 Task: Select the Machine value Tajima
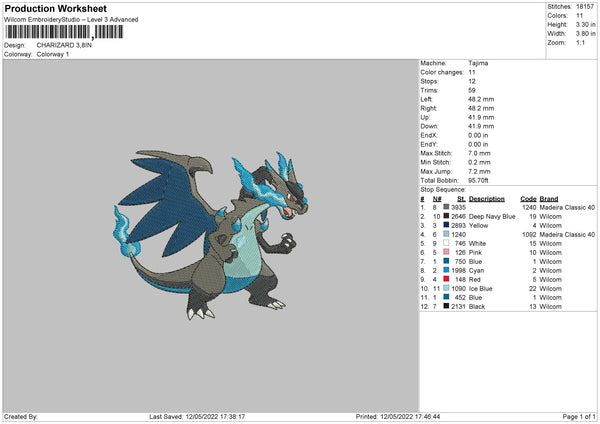point(478,63)
